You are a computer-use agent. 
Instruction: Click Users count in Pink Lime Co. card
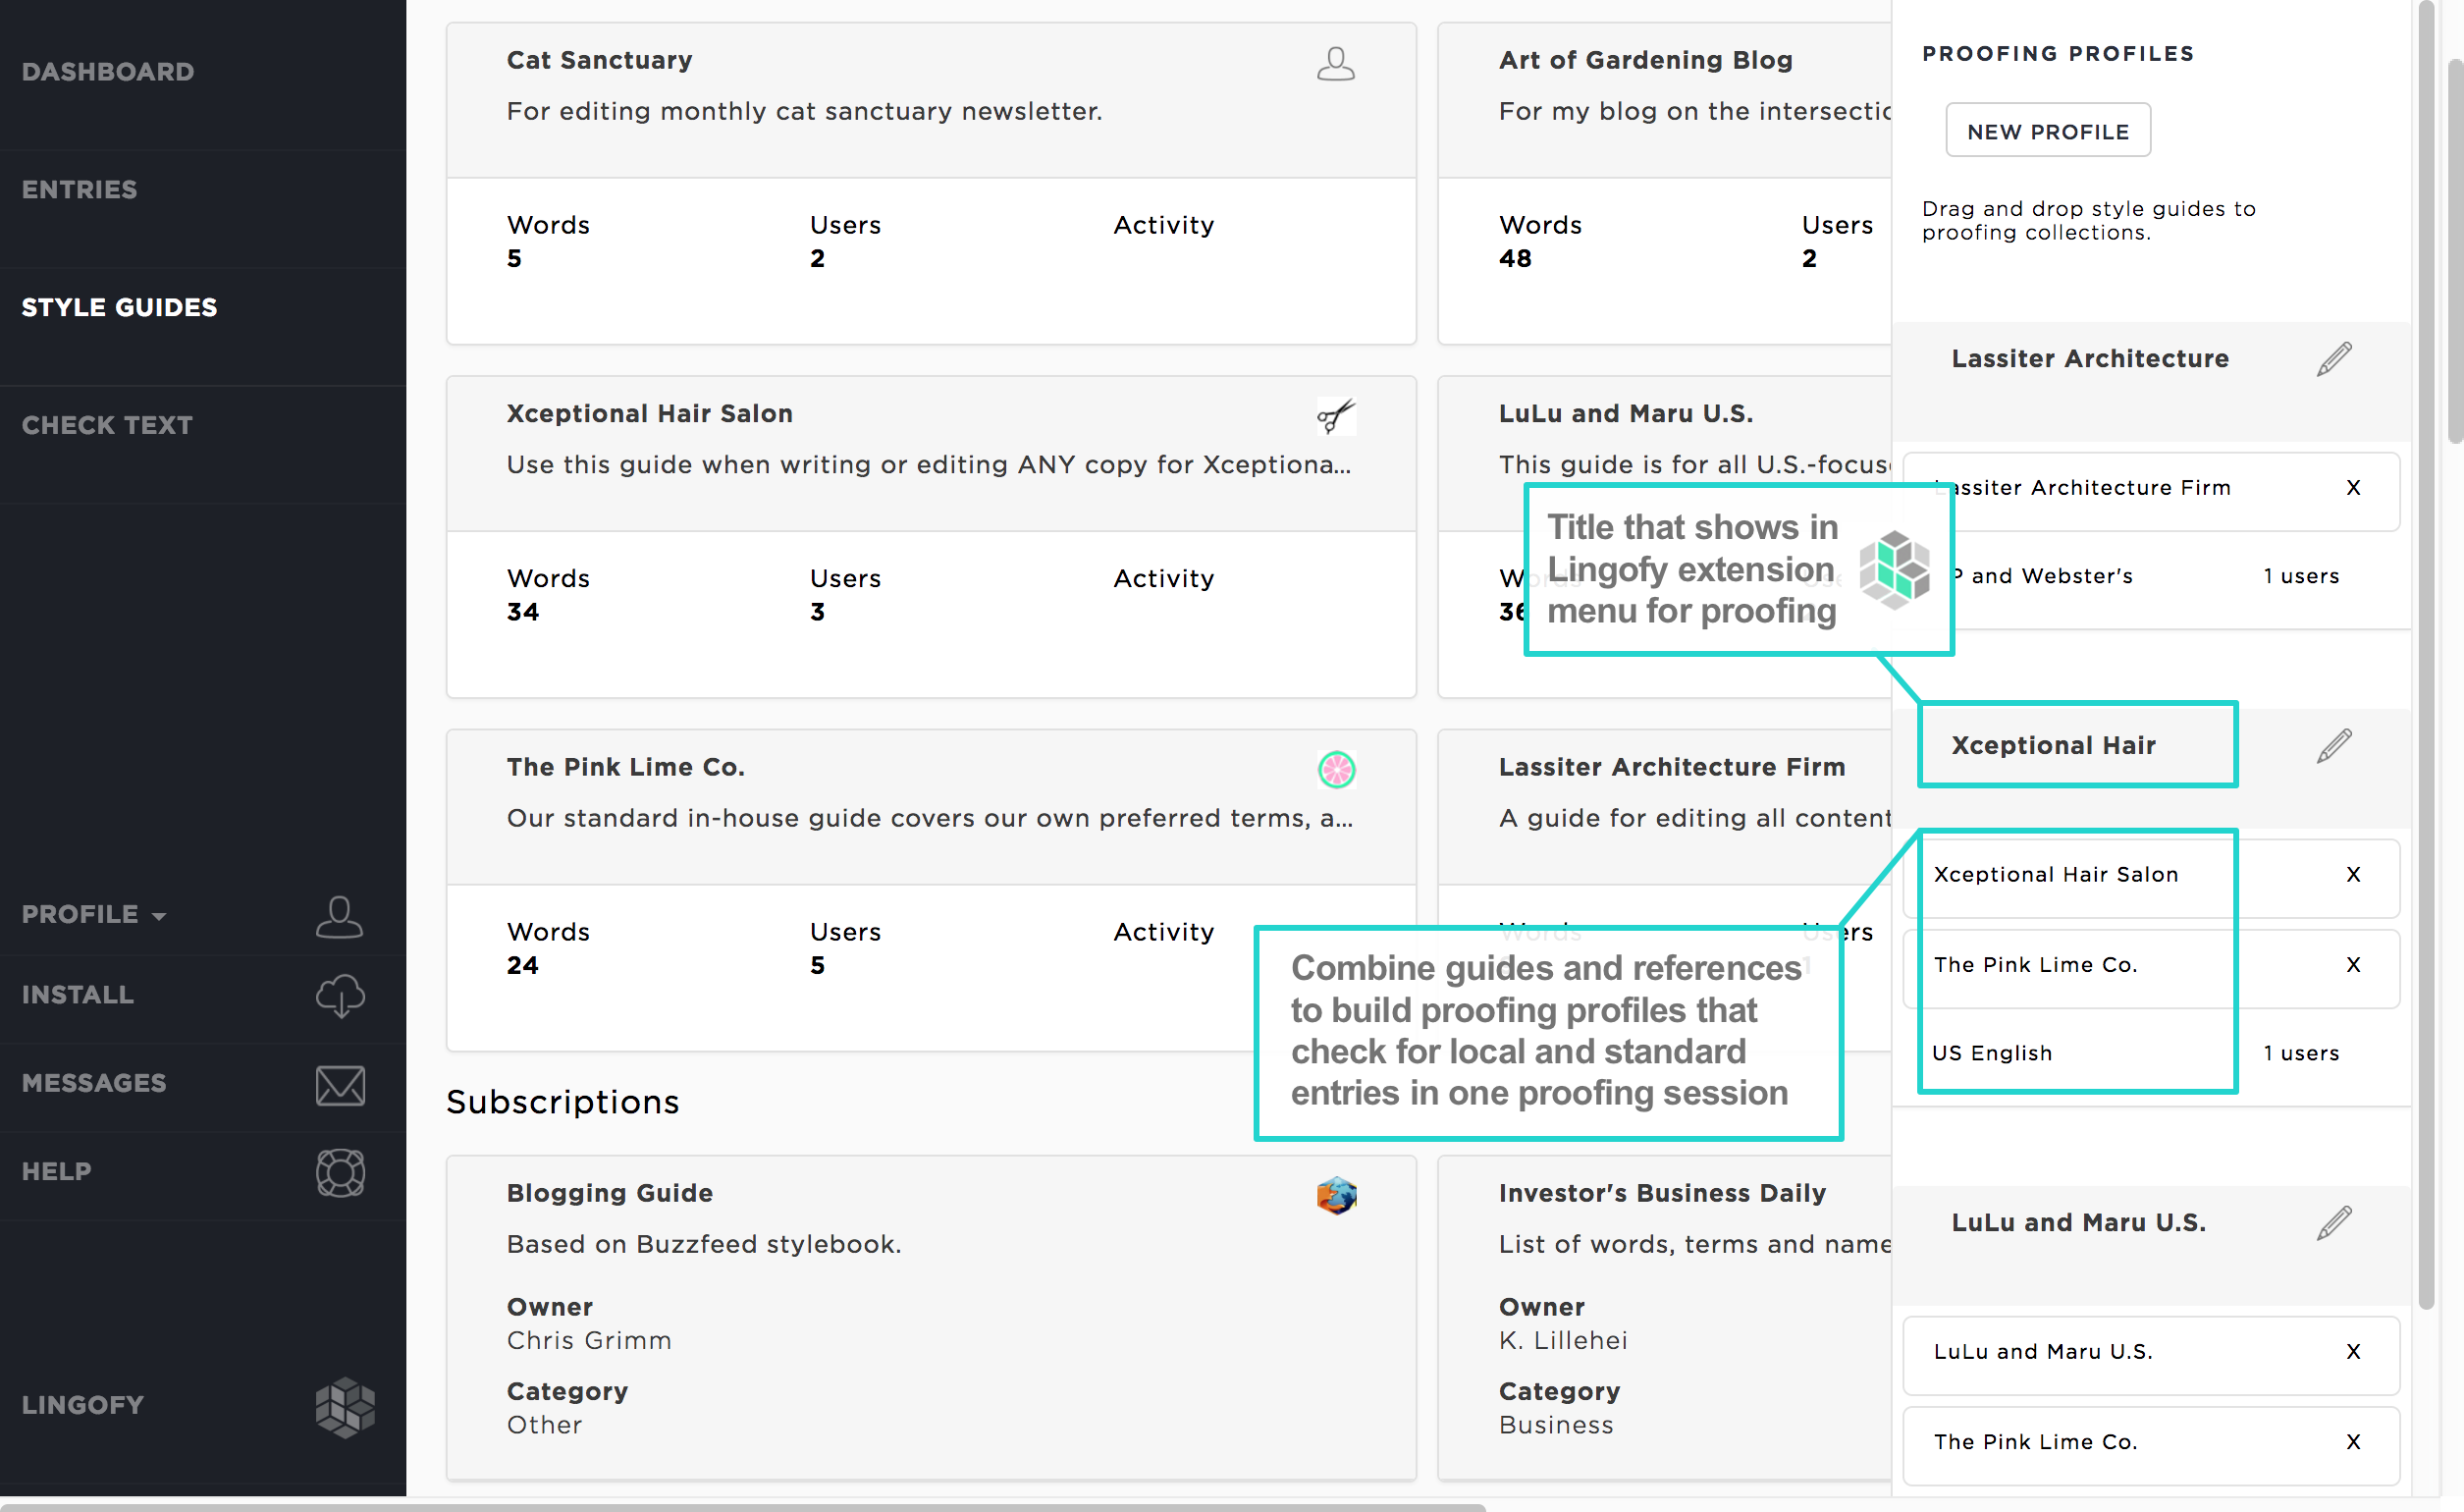[x=816, y=966]
